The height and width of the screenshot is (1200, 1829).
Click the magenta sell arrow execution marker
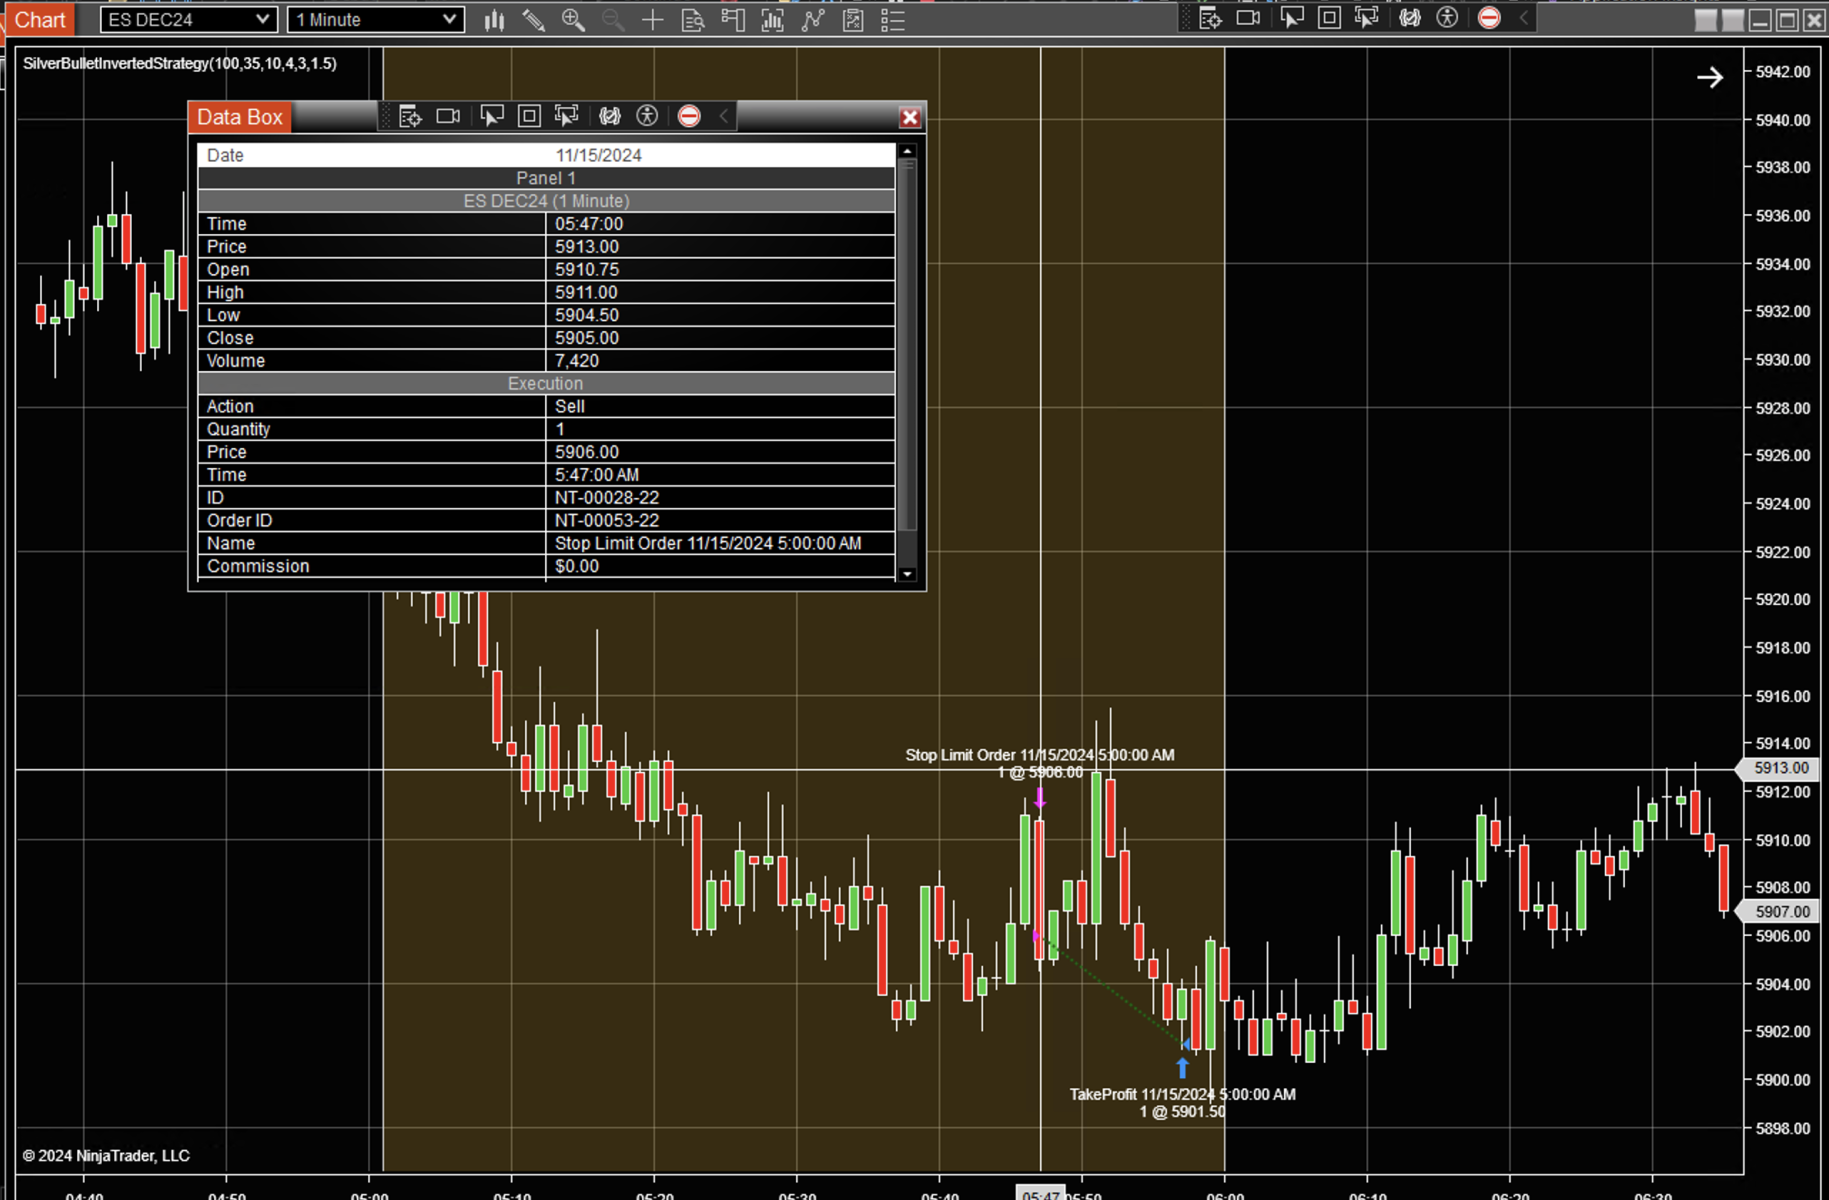(x=1040, y=798)
